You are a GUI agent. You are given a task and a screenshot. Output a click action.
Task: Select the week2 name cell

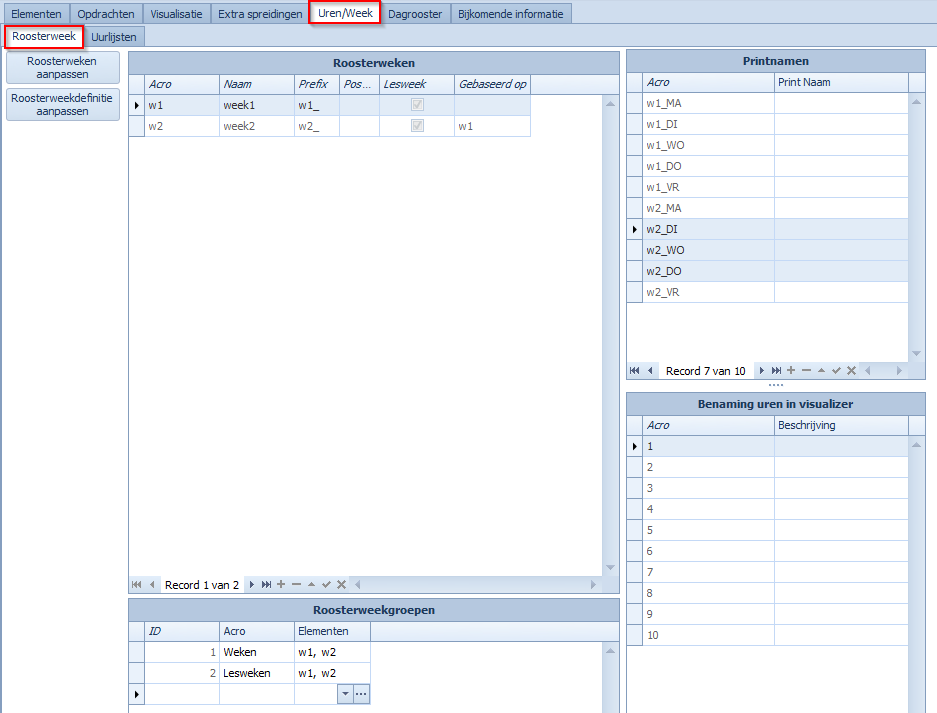pyautogui.click(x=257, y=126)
